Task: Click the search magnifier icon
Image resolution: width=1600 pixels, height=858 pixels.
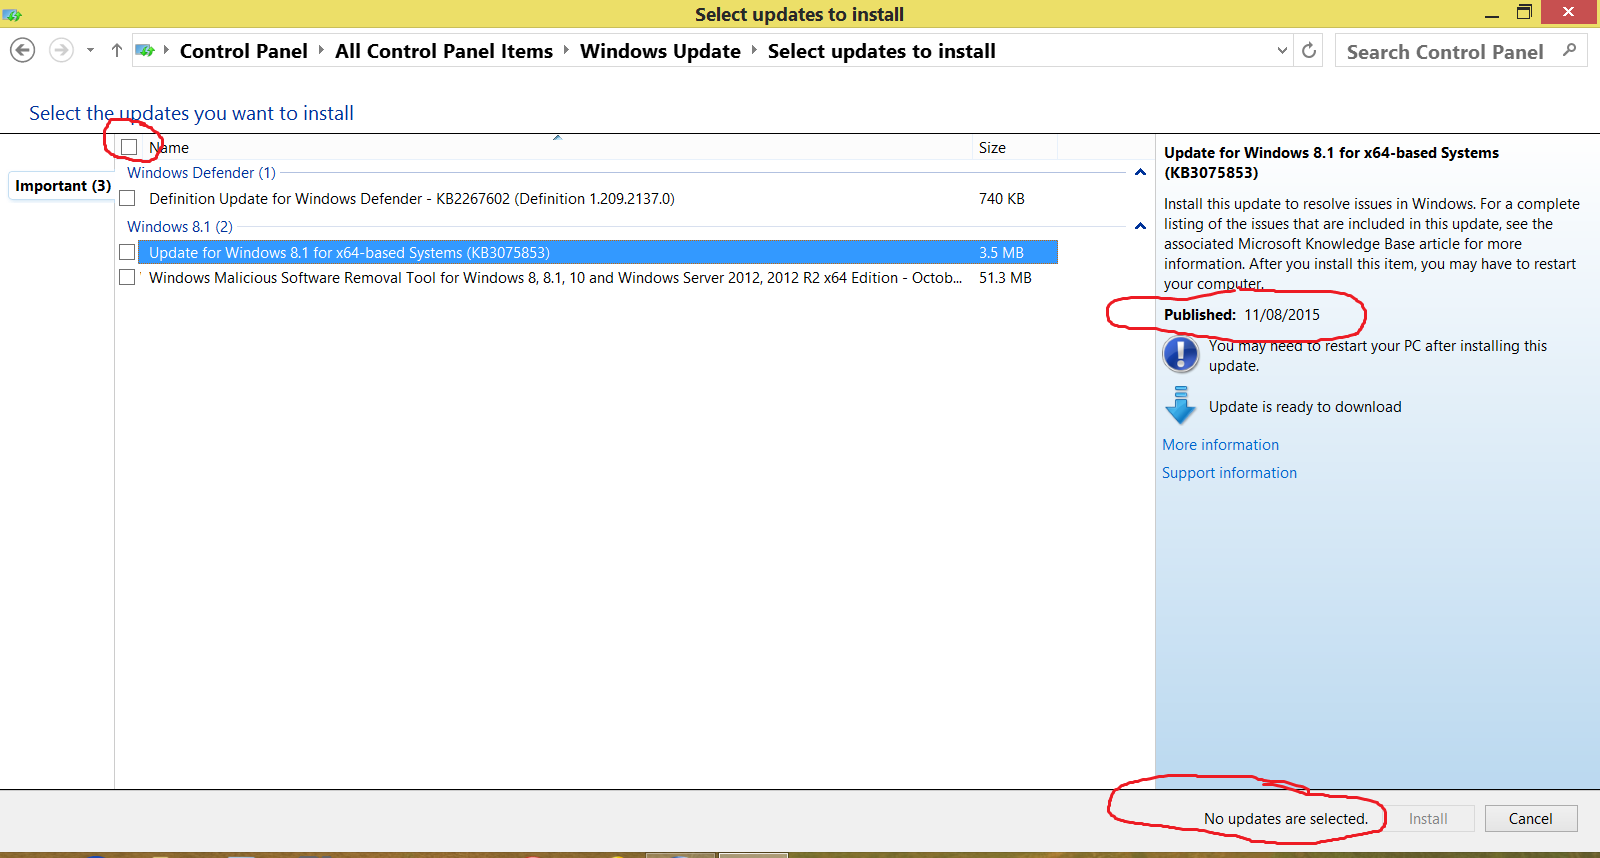Action: pos(1569,50)
